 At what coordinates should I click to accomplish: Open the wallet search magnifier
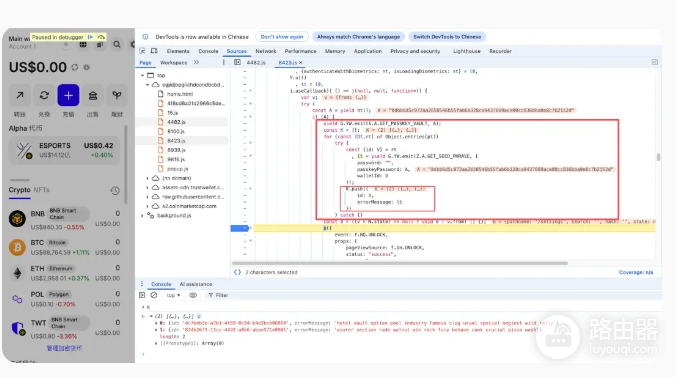tap(117, 44)
